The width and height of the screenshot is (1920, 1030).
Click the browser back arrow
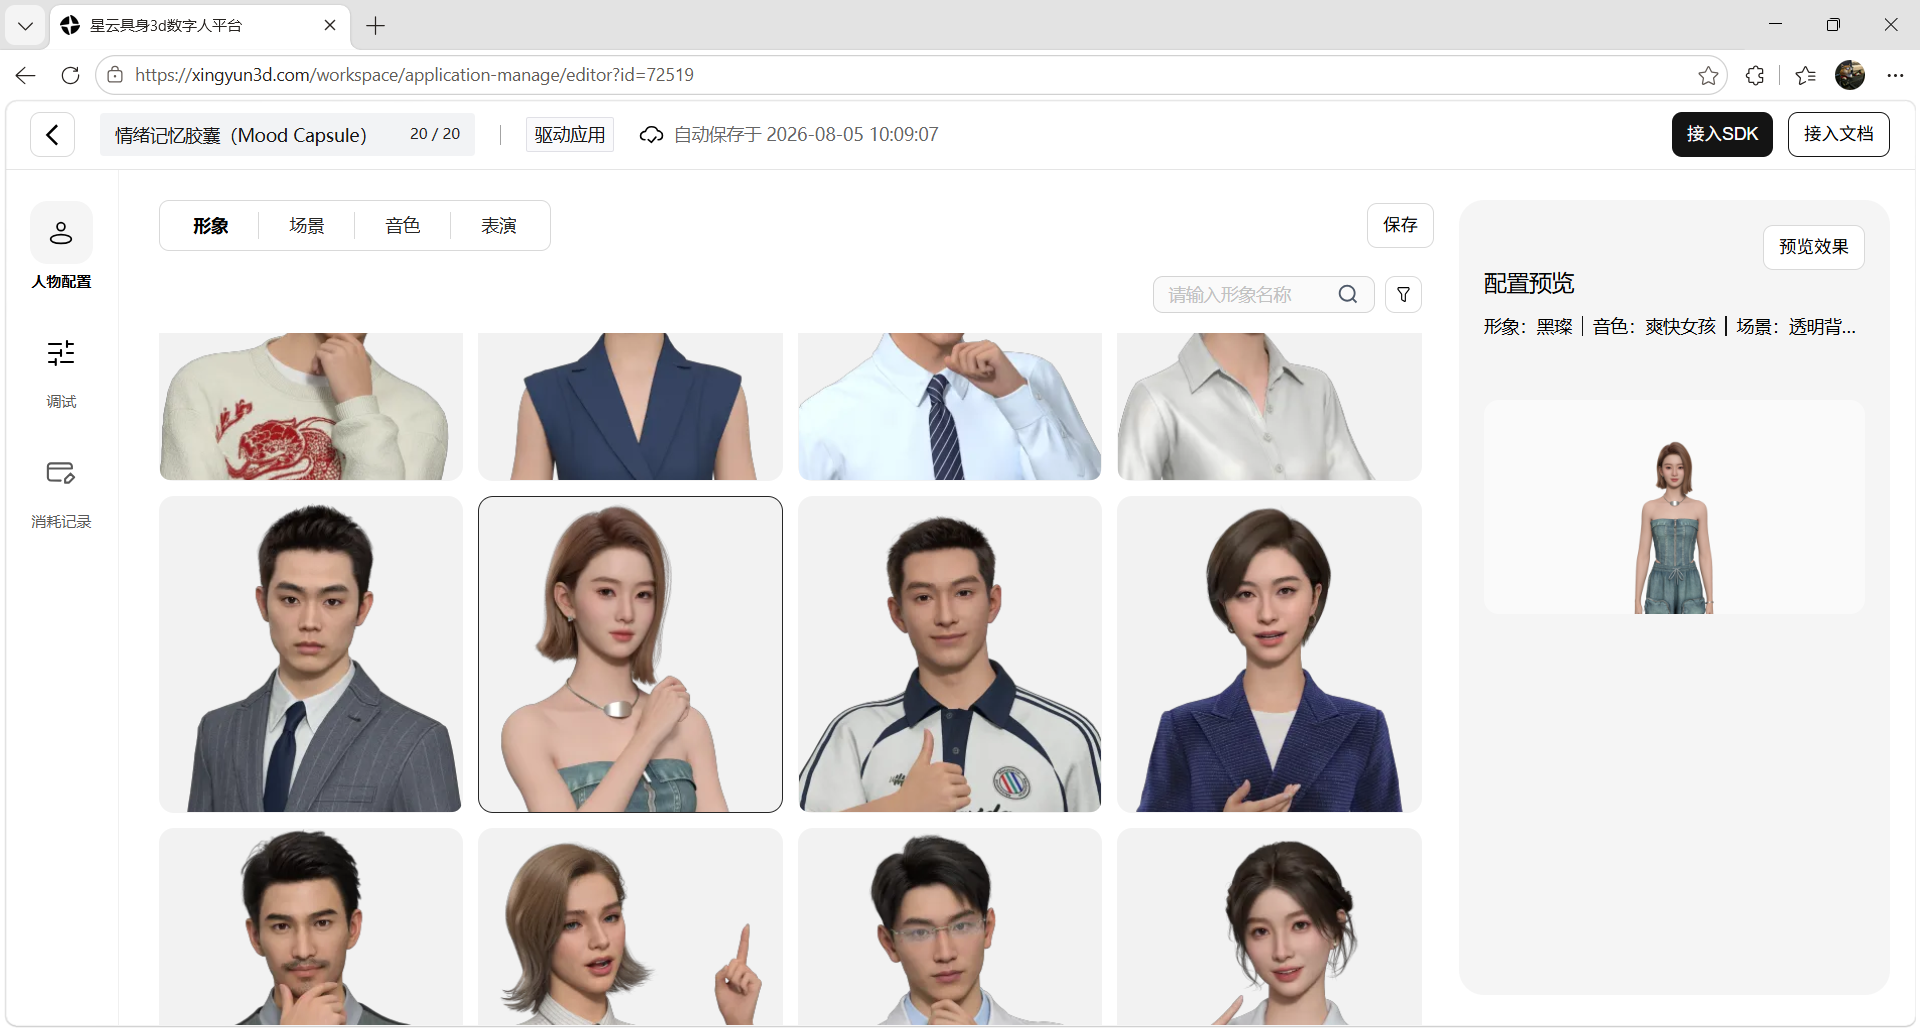click(26, 75)
